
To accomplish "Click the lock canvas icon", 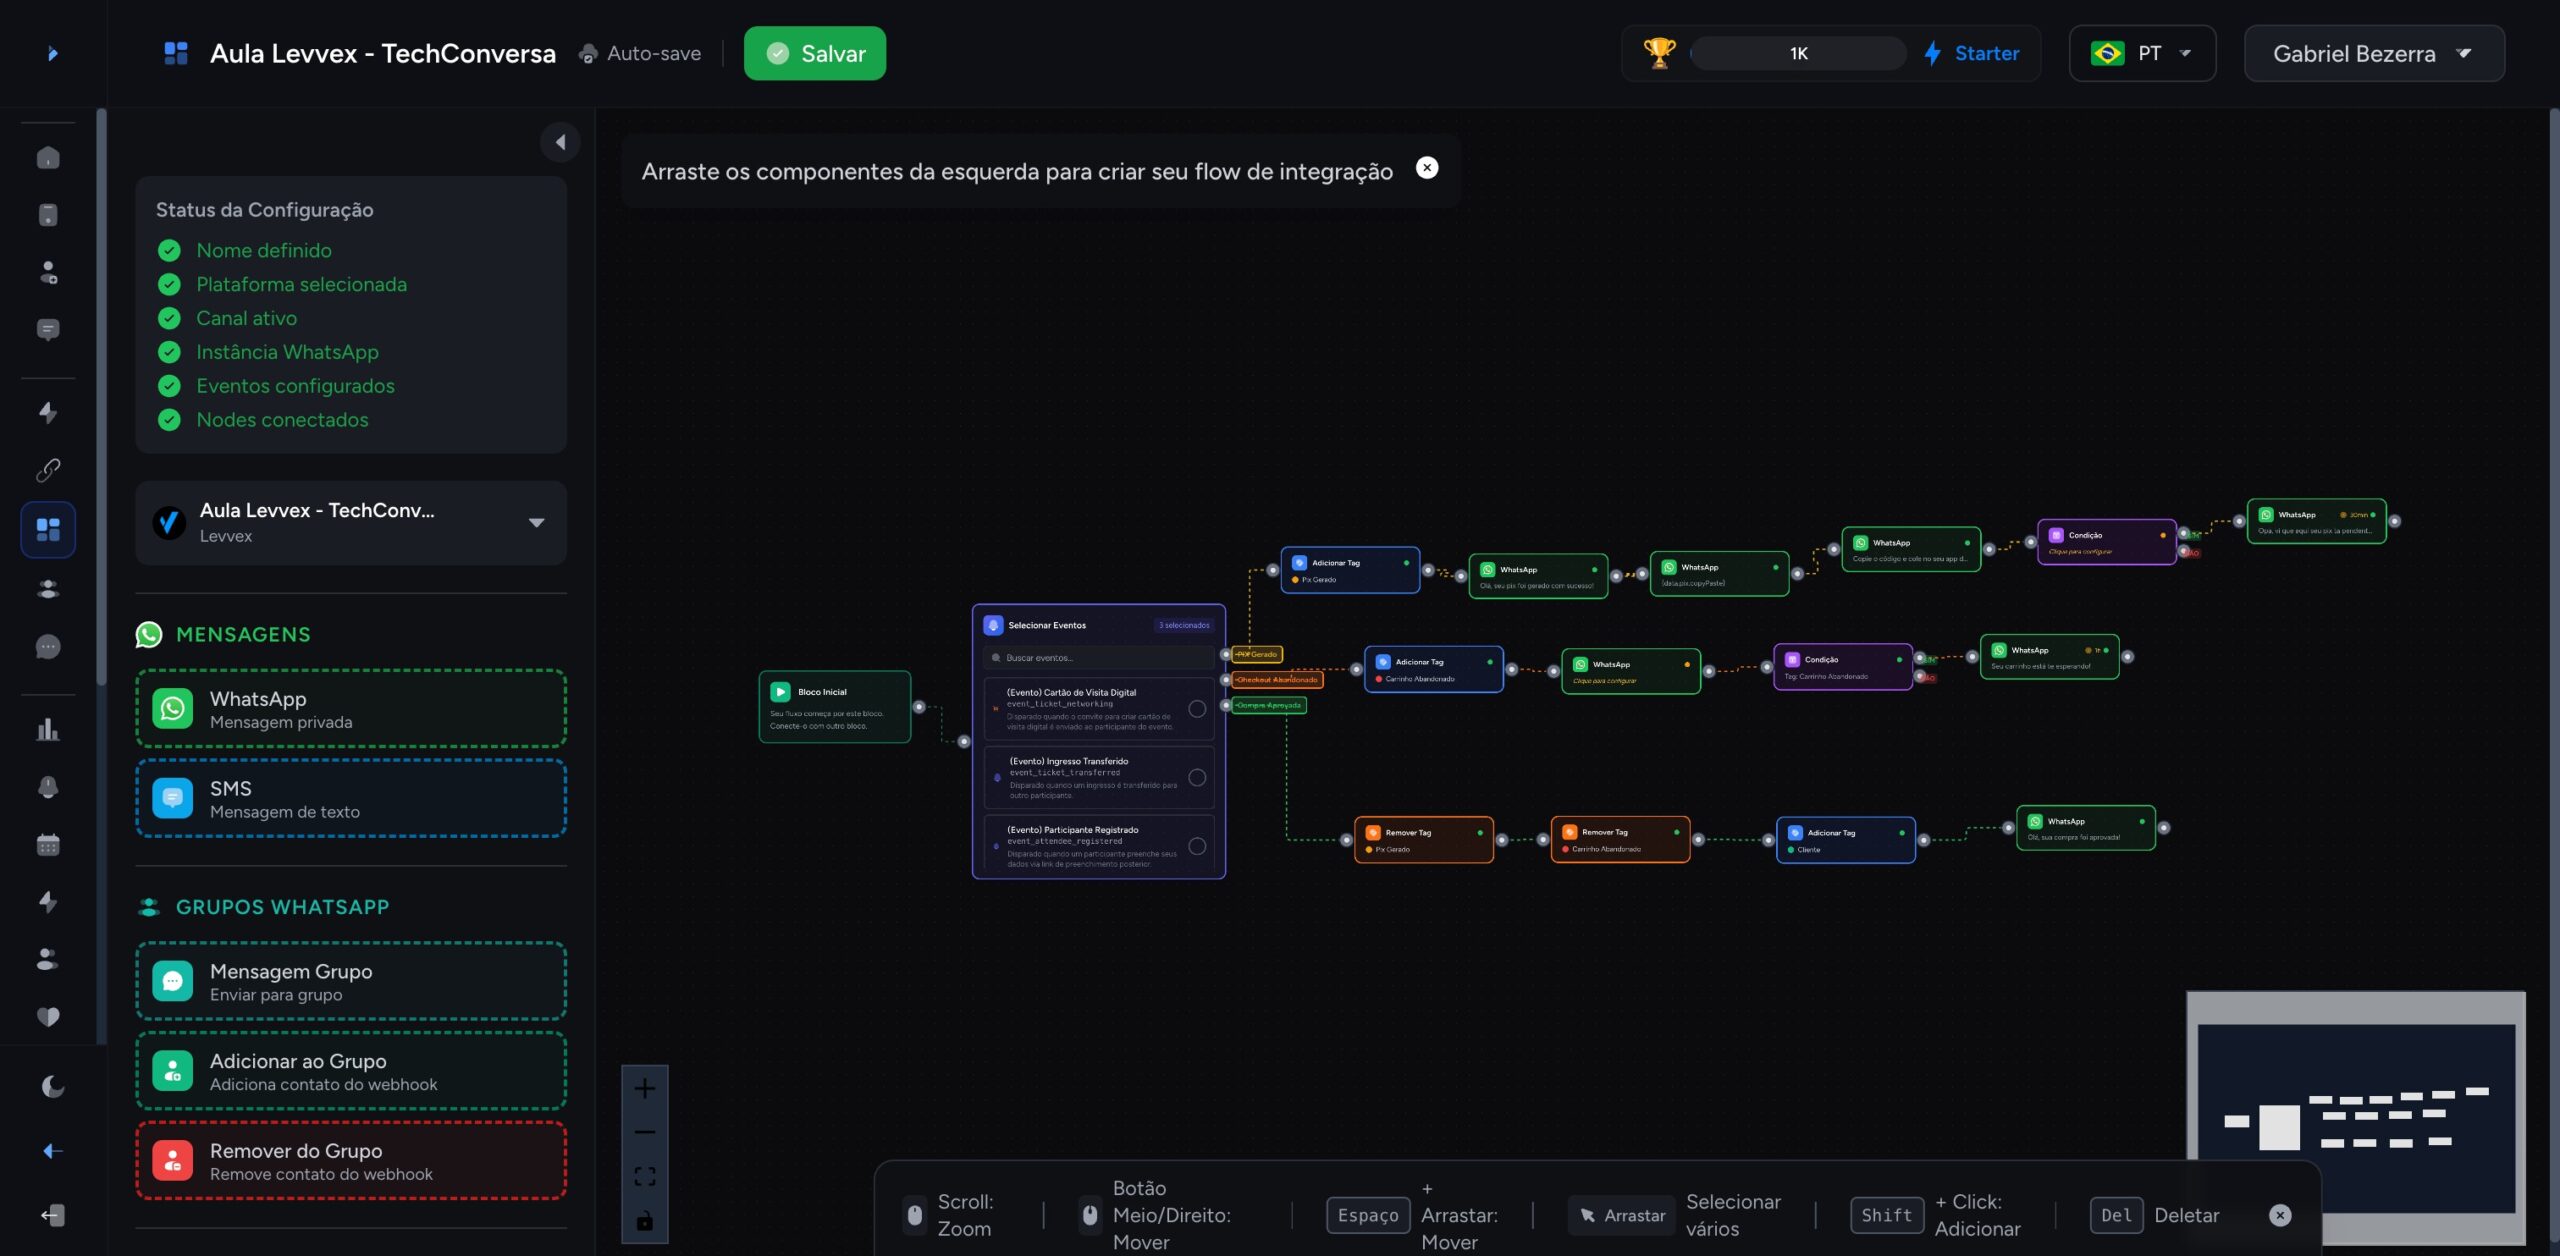I will tap(645, 1221).
